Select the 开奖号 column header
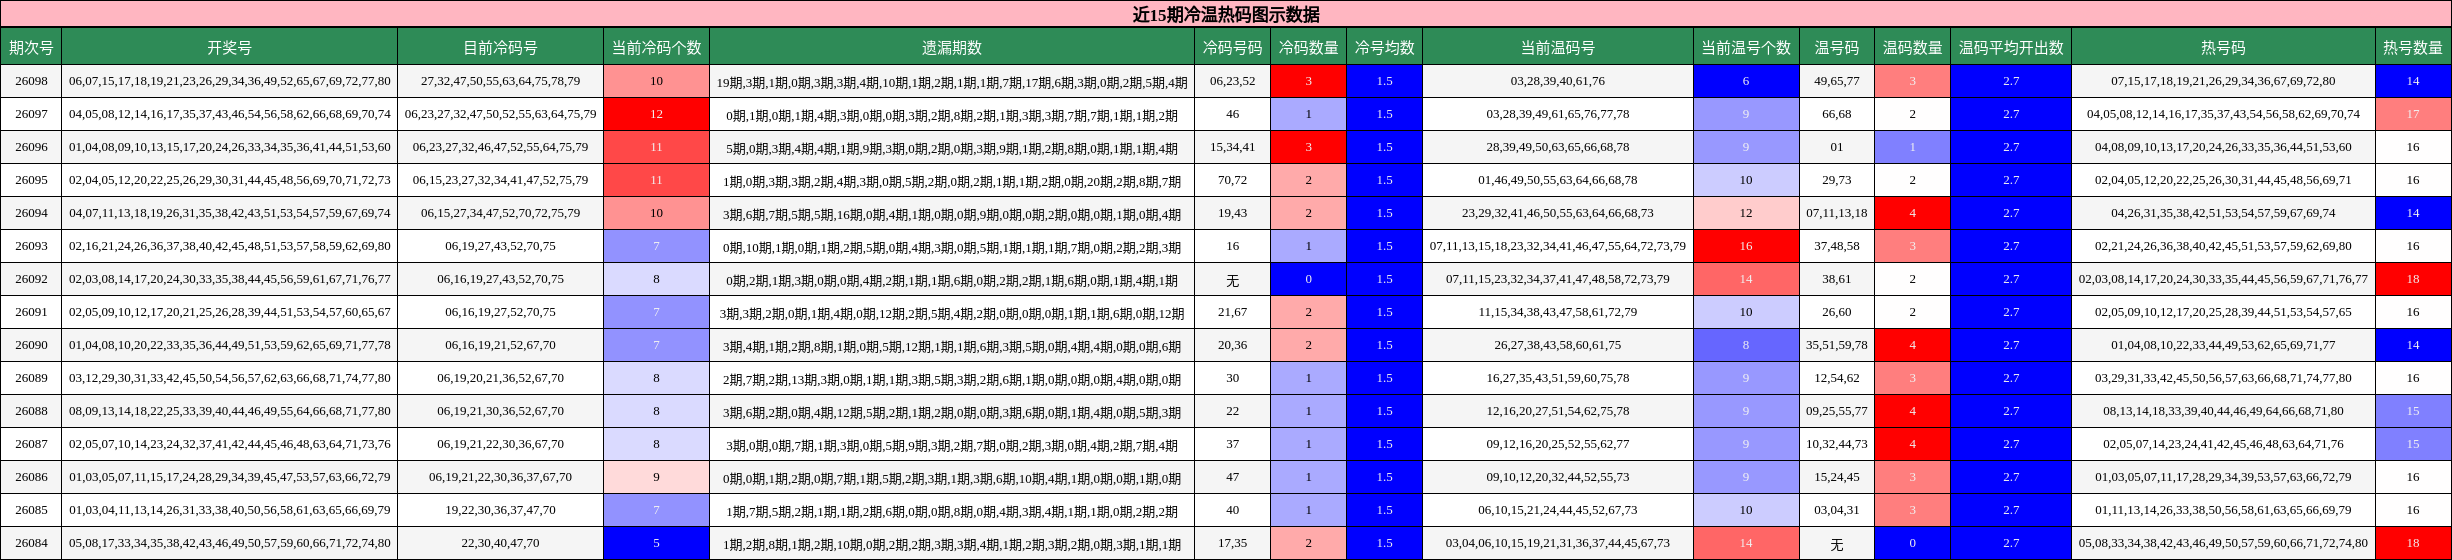The image size is (2452, 560). 230,47
